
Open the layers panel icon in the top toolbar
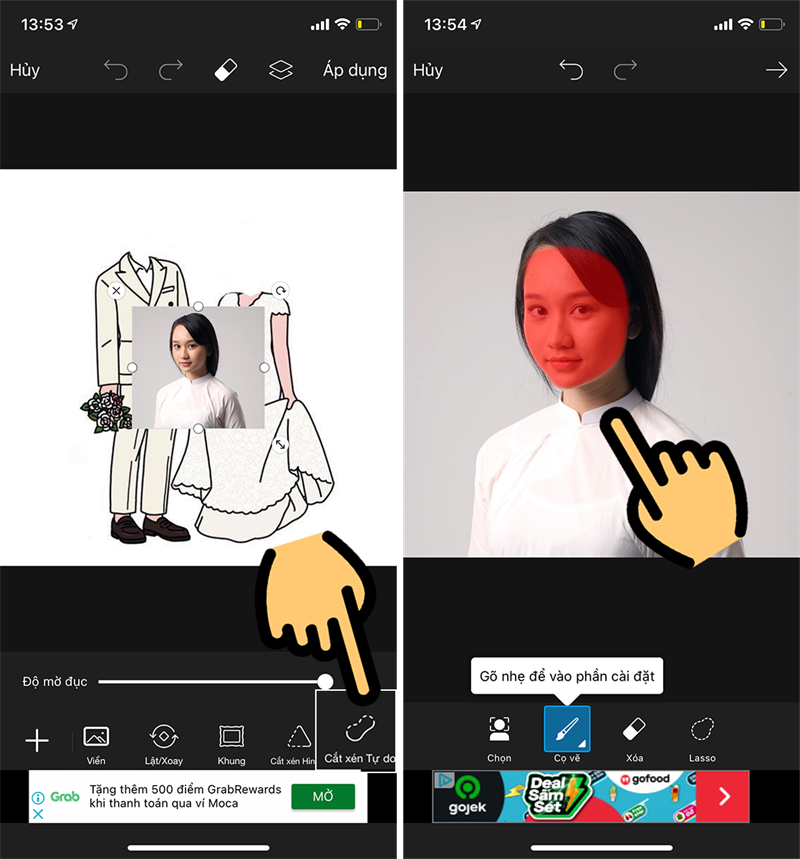tap(280, 70)
